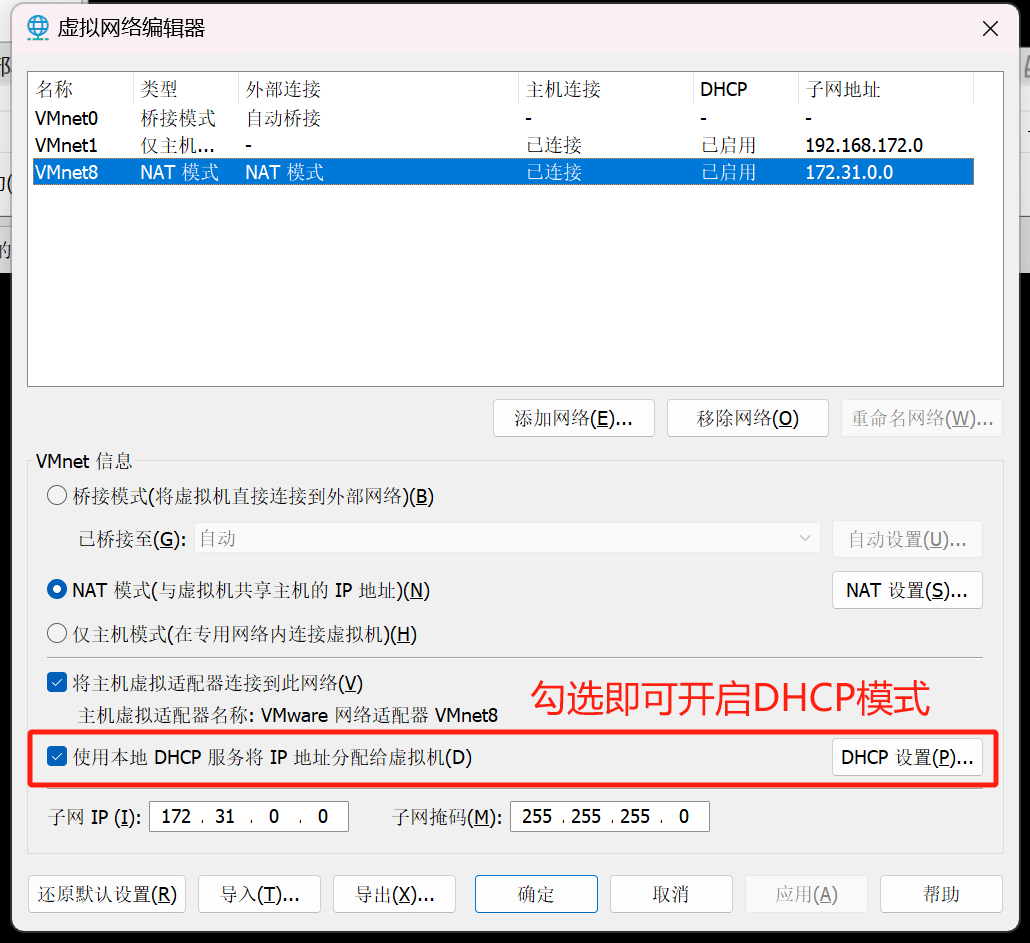
Task: Click 已启用 DHCP cell in VMnet1 row
Action: point(728,145)
